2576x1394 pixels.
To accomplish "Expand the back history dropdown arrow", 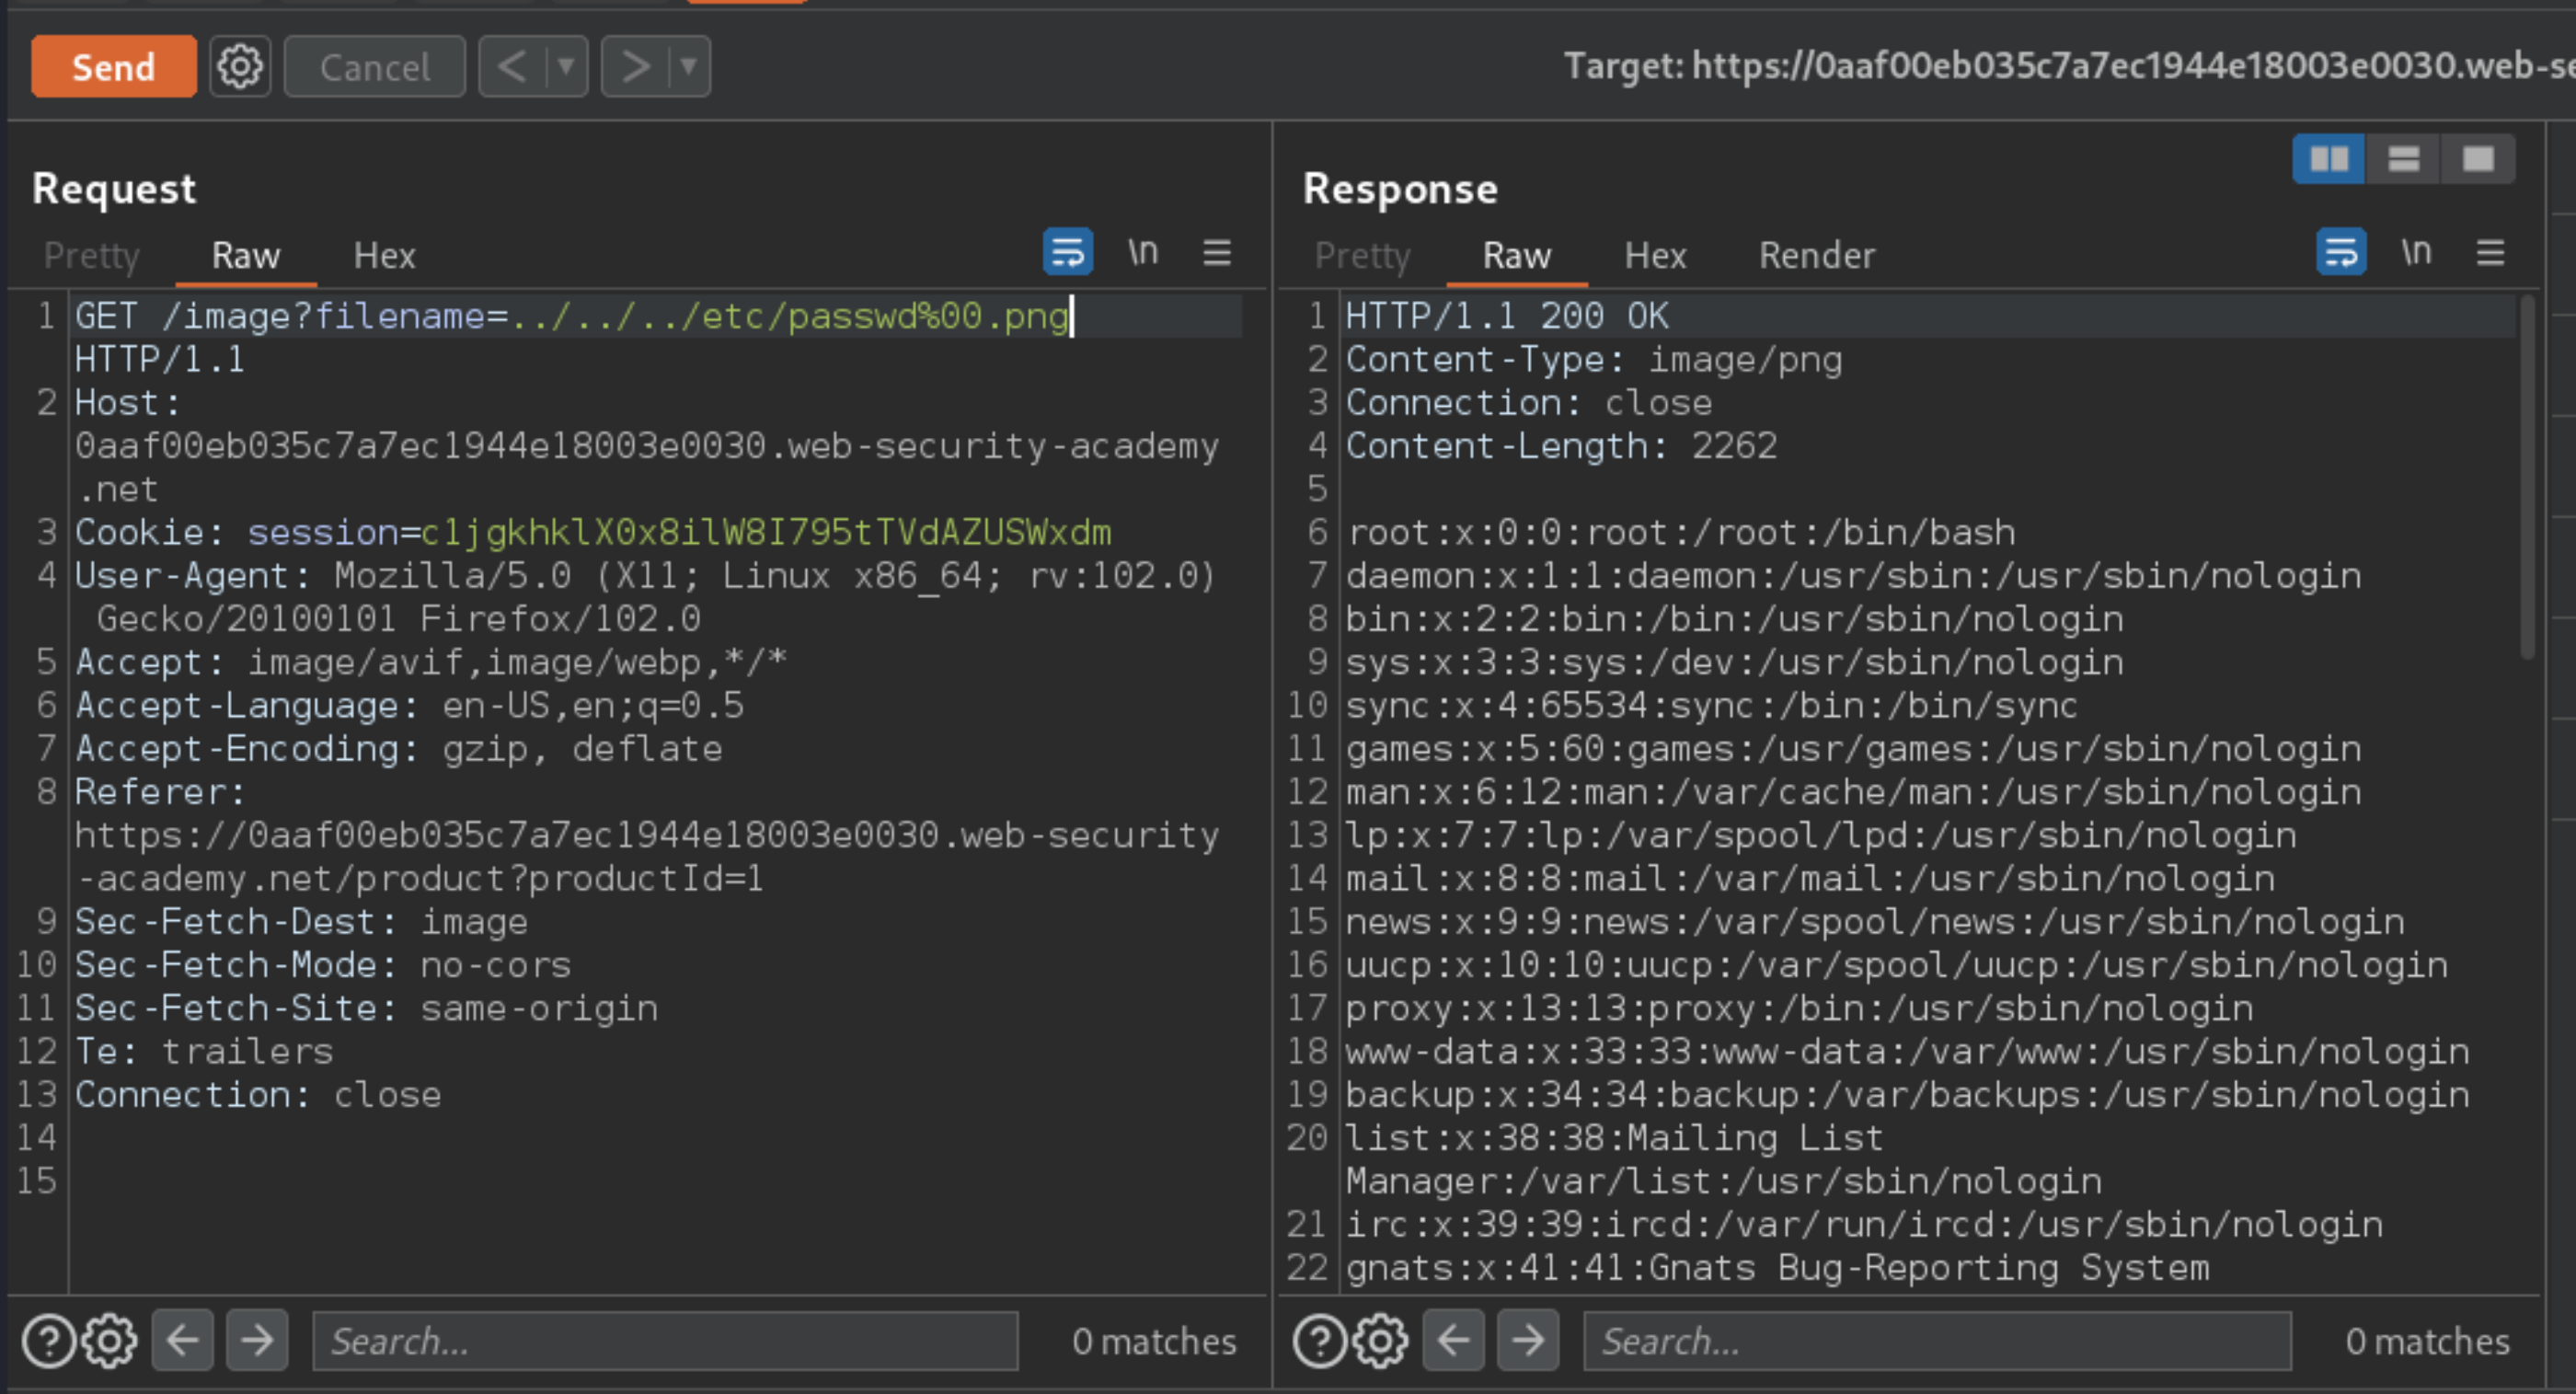I will pos(566,67).
